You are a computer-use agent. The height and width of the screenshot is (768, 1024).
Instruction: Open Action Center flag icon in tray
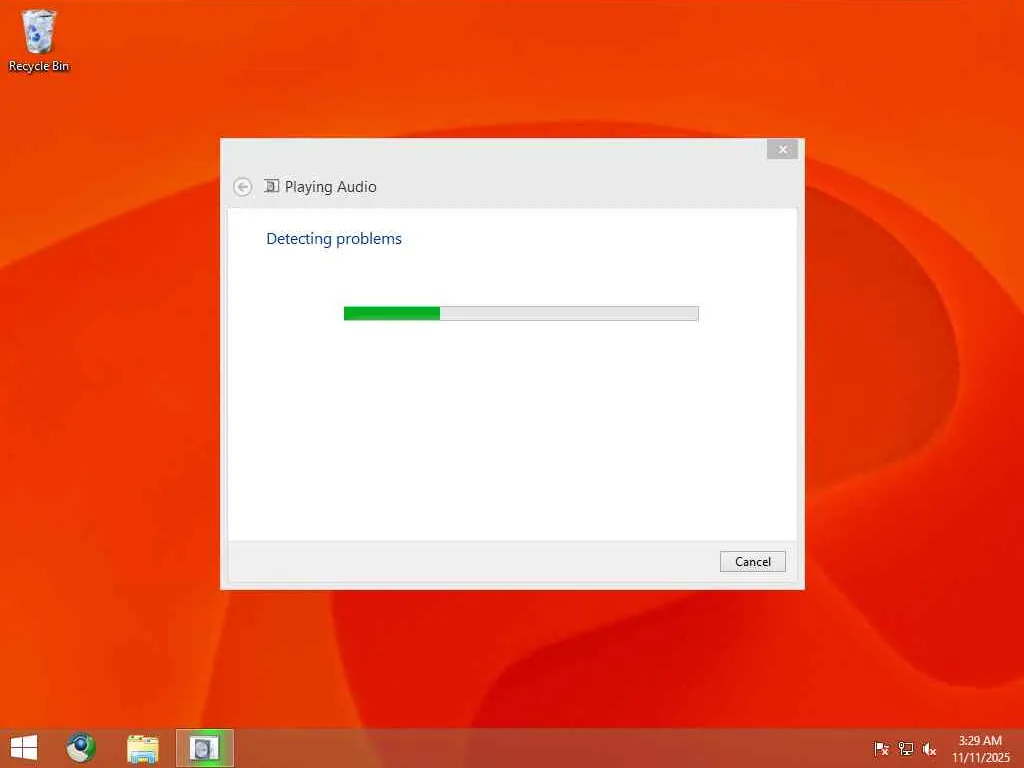pyautogui.click(x=881, y=748)
